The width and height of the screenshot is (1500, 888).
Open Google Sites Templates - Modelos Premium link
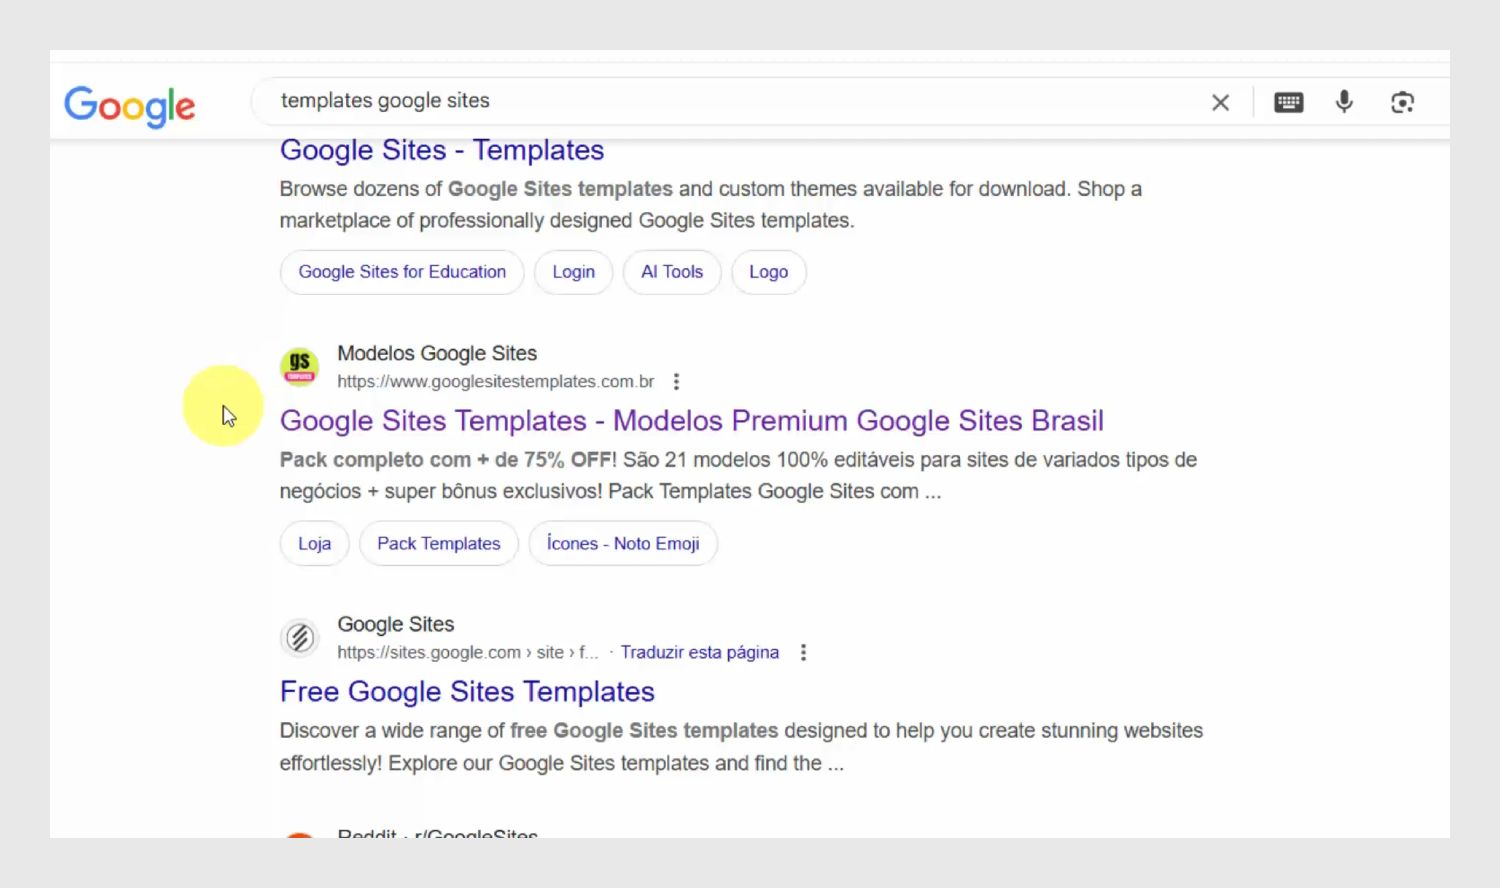tap(692, 421)
